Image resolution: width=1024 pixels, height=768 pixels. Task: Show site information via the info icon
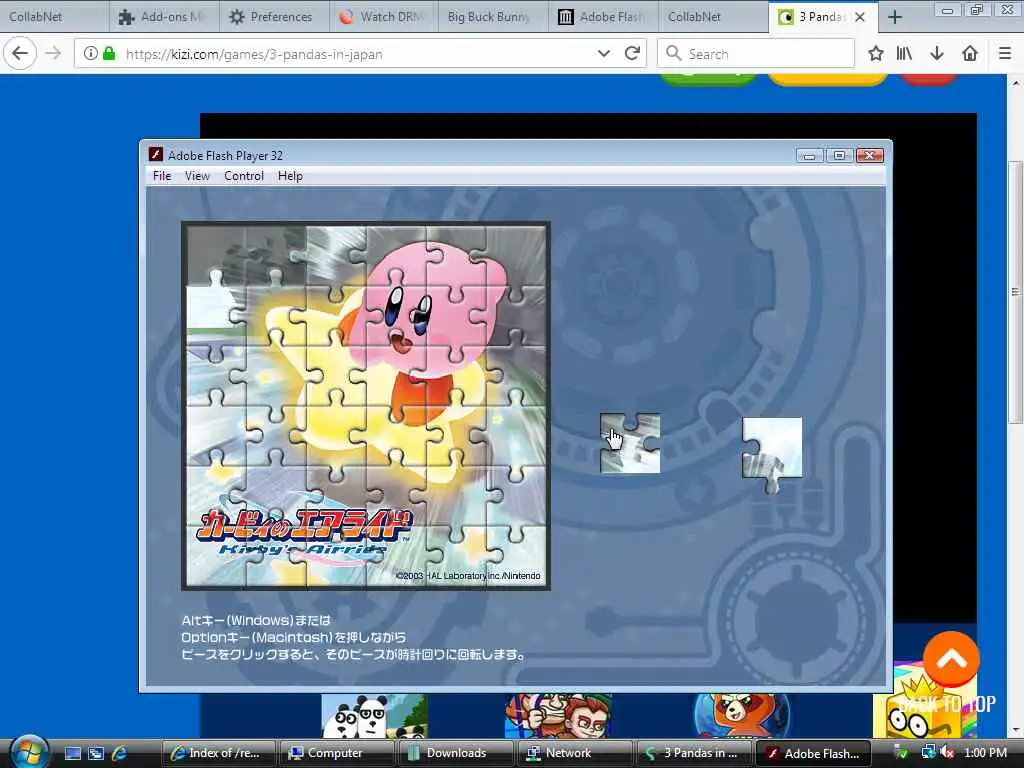(91, 54)
